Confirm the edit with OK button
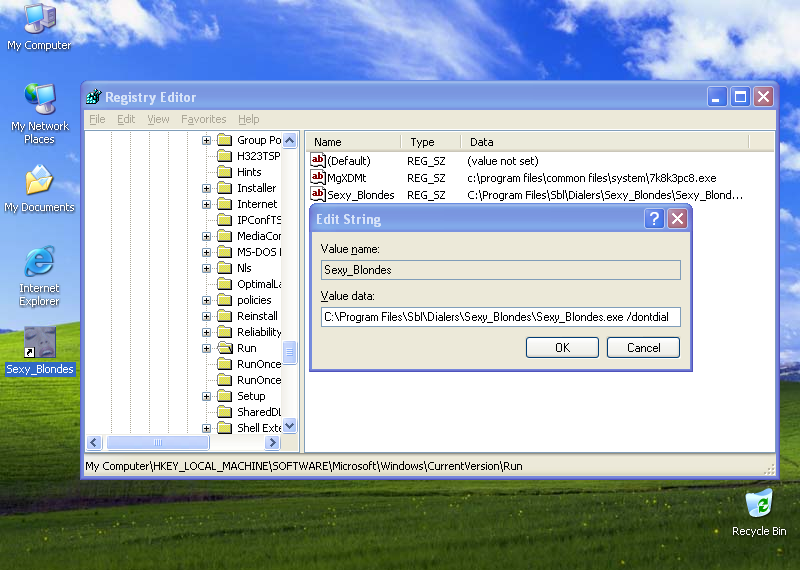Image resolution: width=800 pixels, height=570 pixels. point(562,348)
